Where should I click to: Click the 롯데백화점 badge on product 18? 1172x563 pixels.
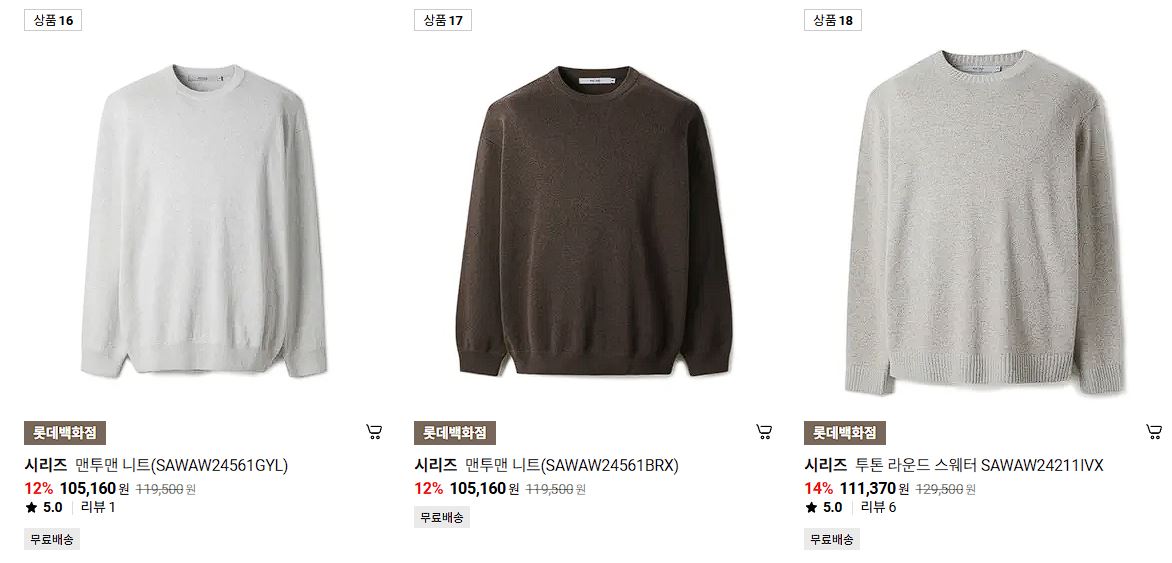pyautogui.click(x=845, y=433)
